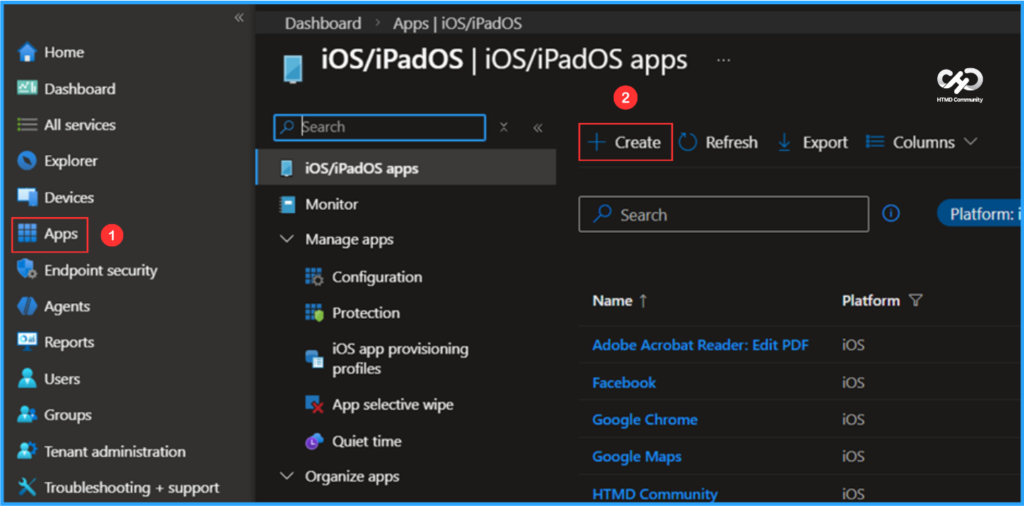The width and height of the screenshot is (1024, 506).
Task: Select iOS/iPadOS apps menu item
Action: [406, 168]
